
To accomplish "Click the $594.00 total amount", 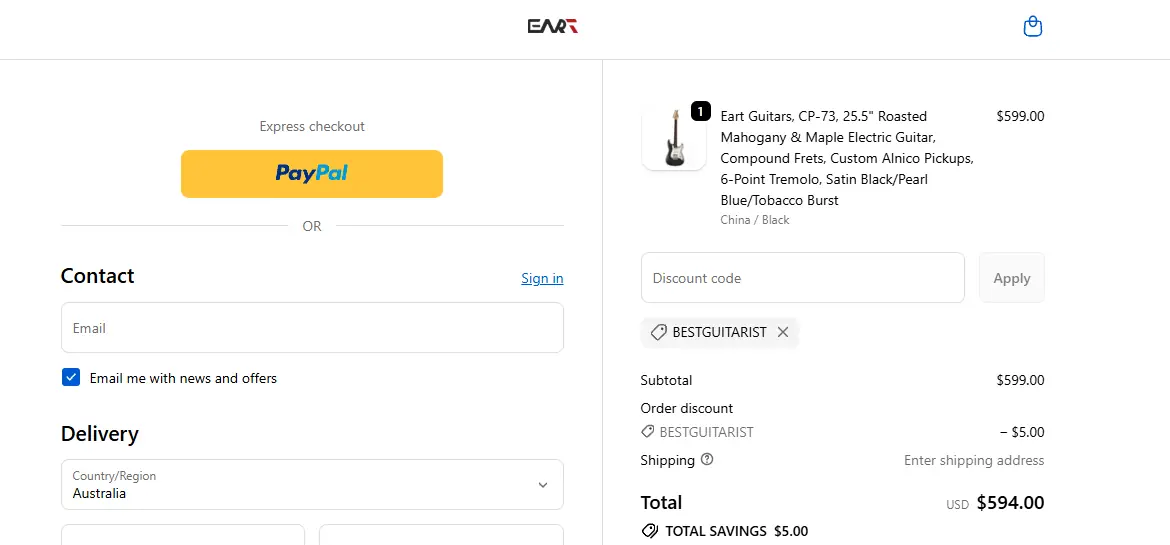I will pos(1010,503).
